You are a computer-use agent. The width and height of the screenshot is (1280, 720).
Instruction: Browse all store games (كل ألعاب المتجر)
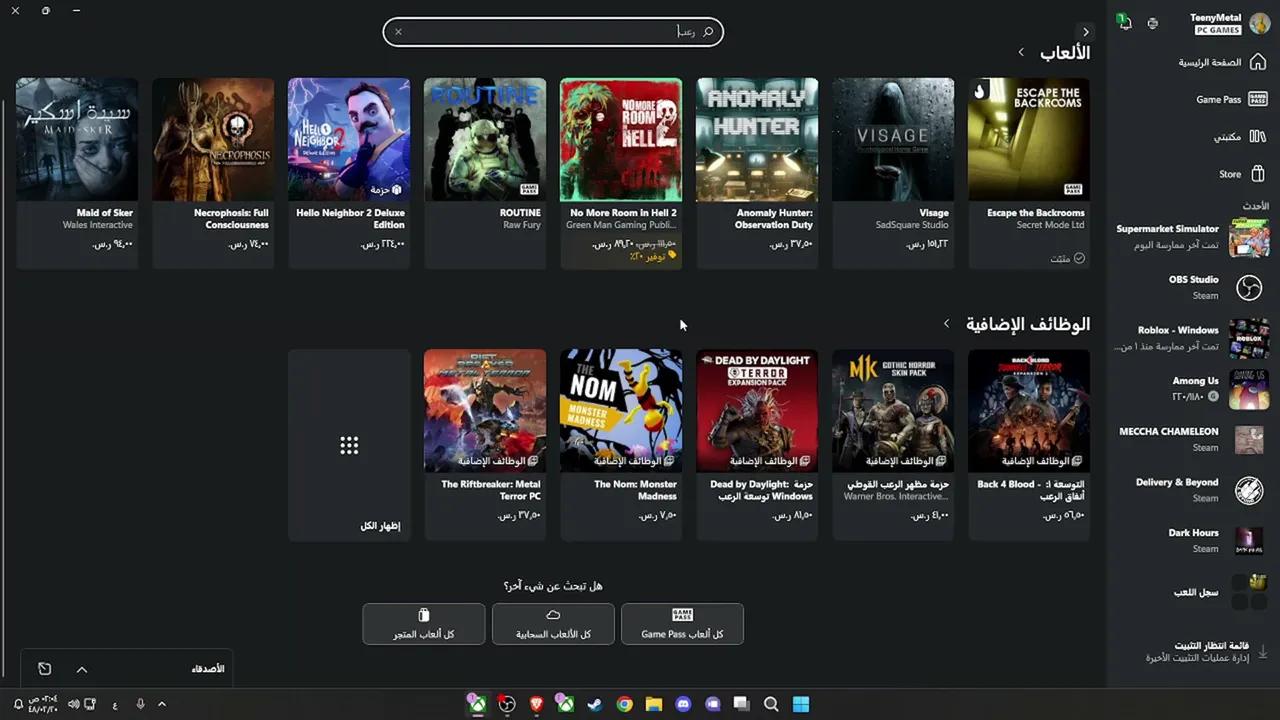click(x=424, y=624)
